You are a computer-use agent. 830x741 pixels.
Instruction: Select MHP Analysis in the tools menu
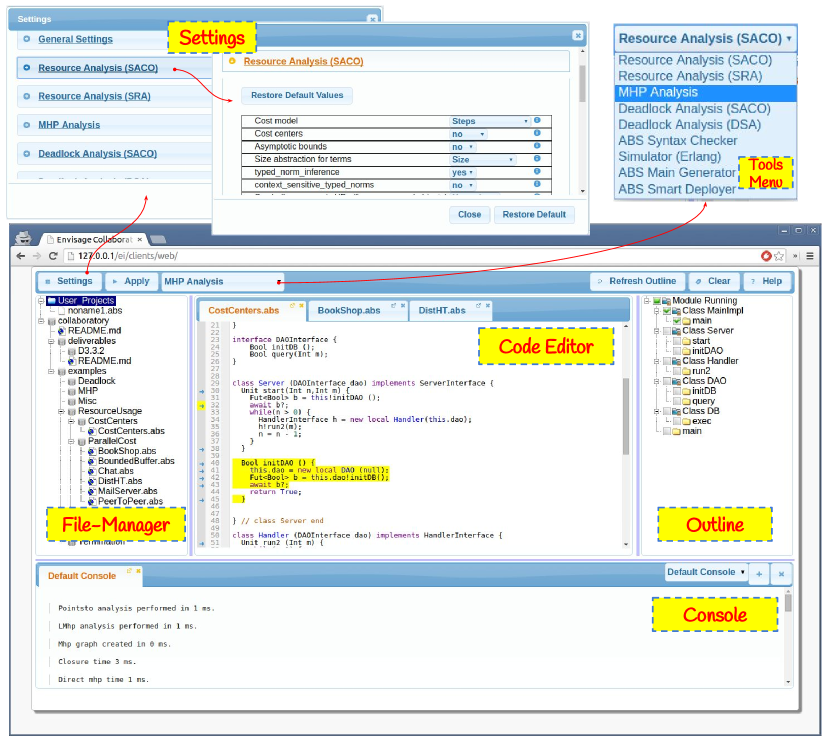(x=705, y=93)
